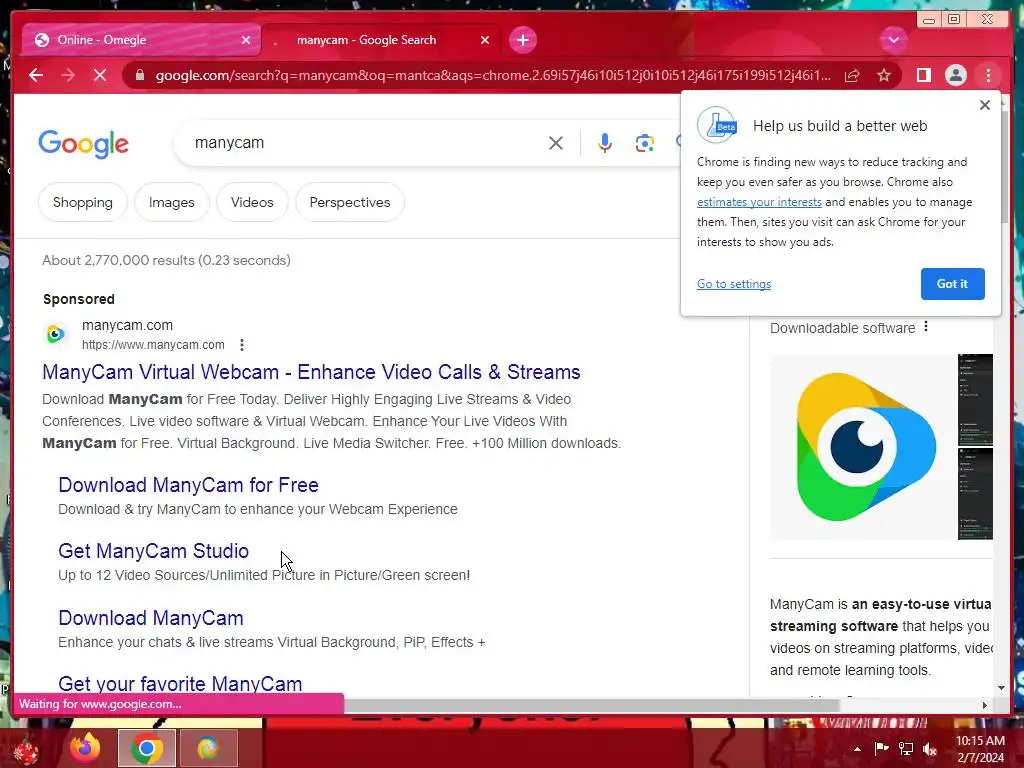Open Chrome's three-dot menu
This screenshot has height=768, width=1024.
click(x=988, y=75)
